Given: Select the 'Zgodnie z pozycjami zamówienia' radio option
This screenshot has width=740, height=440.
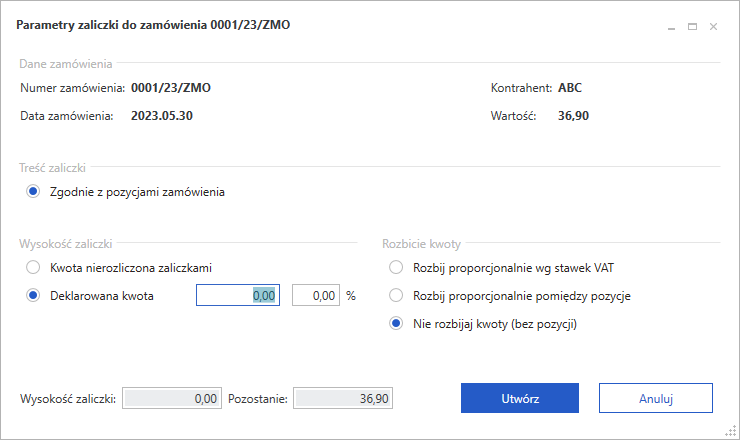Looking at the screenshot, I should [x=33, y=192].
